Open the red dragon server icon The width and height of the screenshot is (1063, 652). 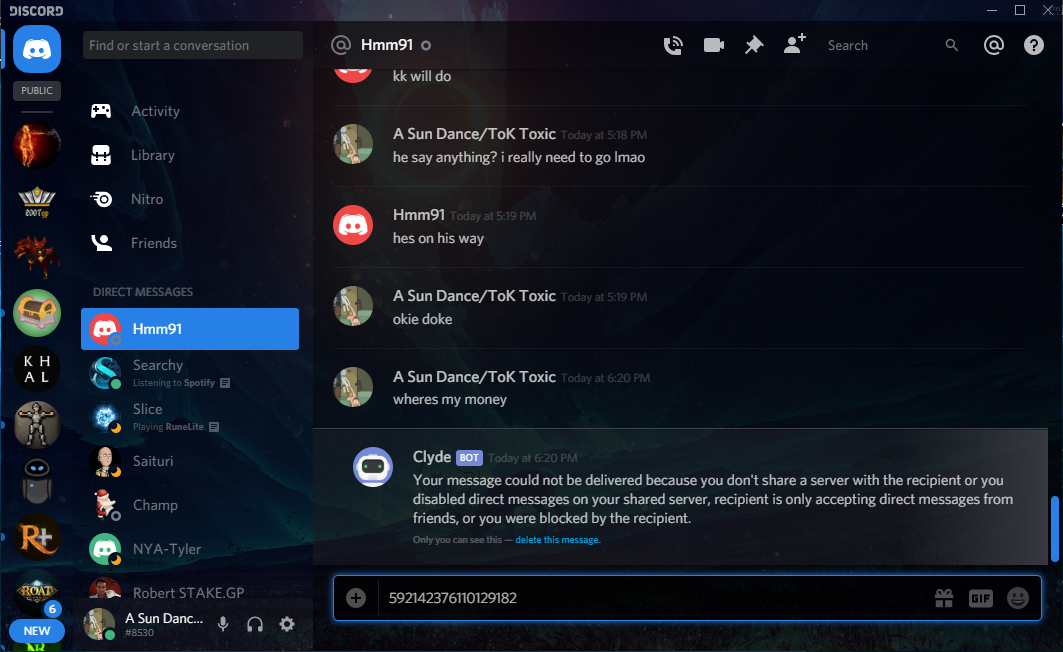tap(37, 256)
